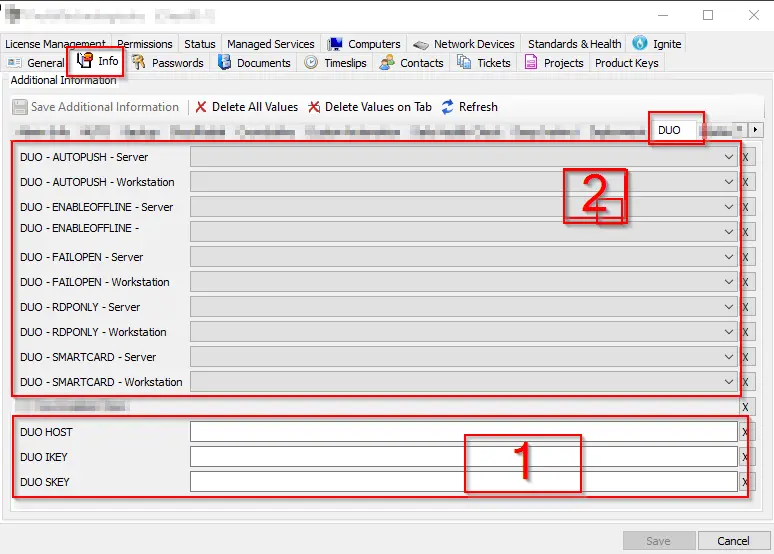Click the General tab card icon
Screen dimensions: 774x554
(x=14, y=63)
